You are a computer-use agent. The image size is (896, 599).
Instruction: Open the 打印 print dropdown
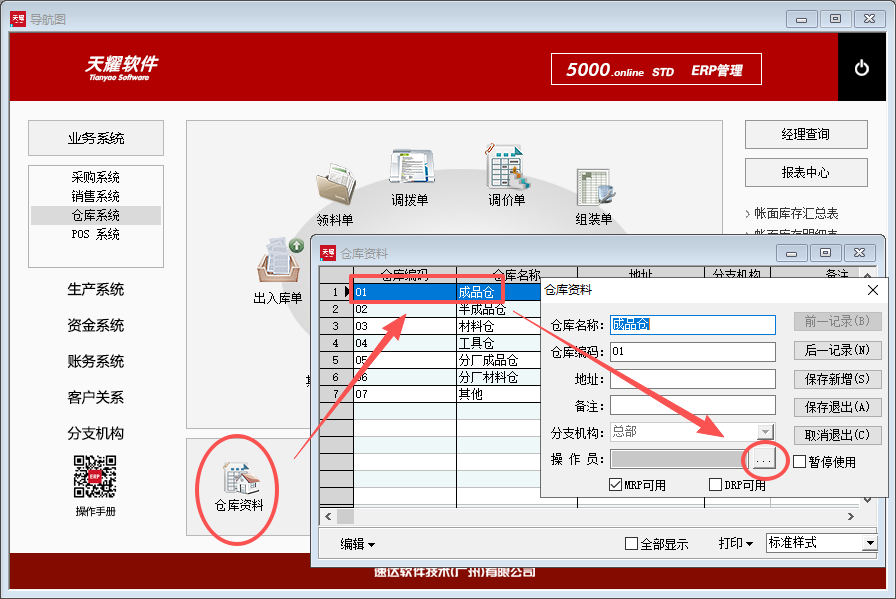735,543
